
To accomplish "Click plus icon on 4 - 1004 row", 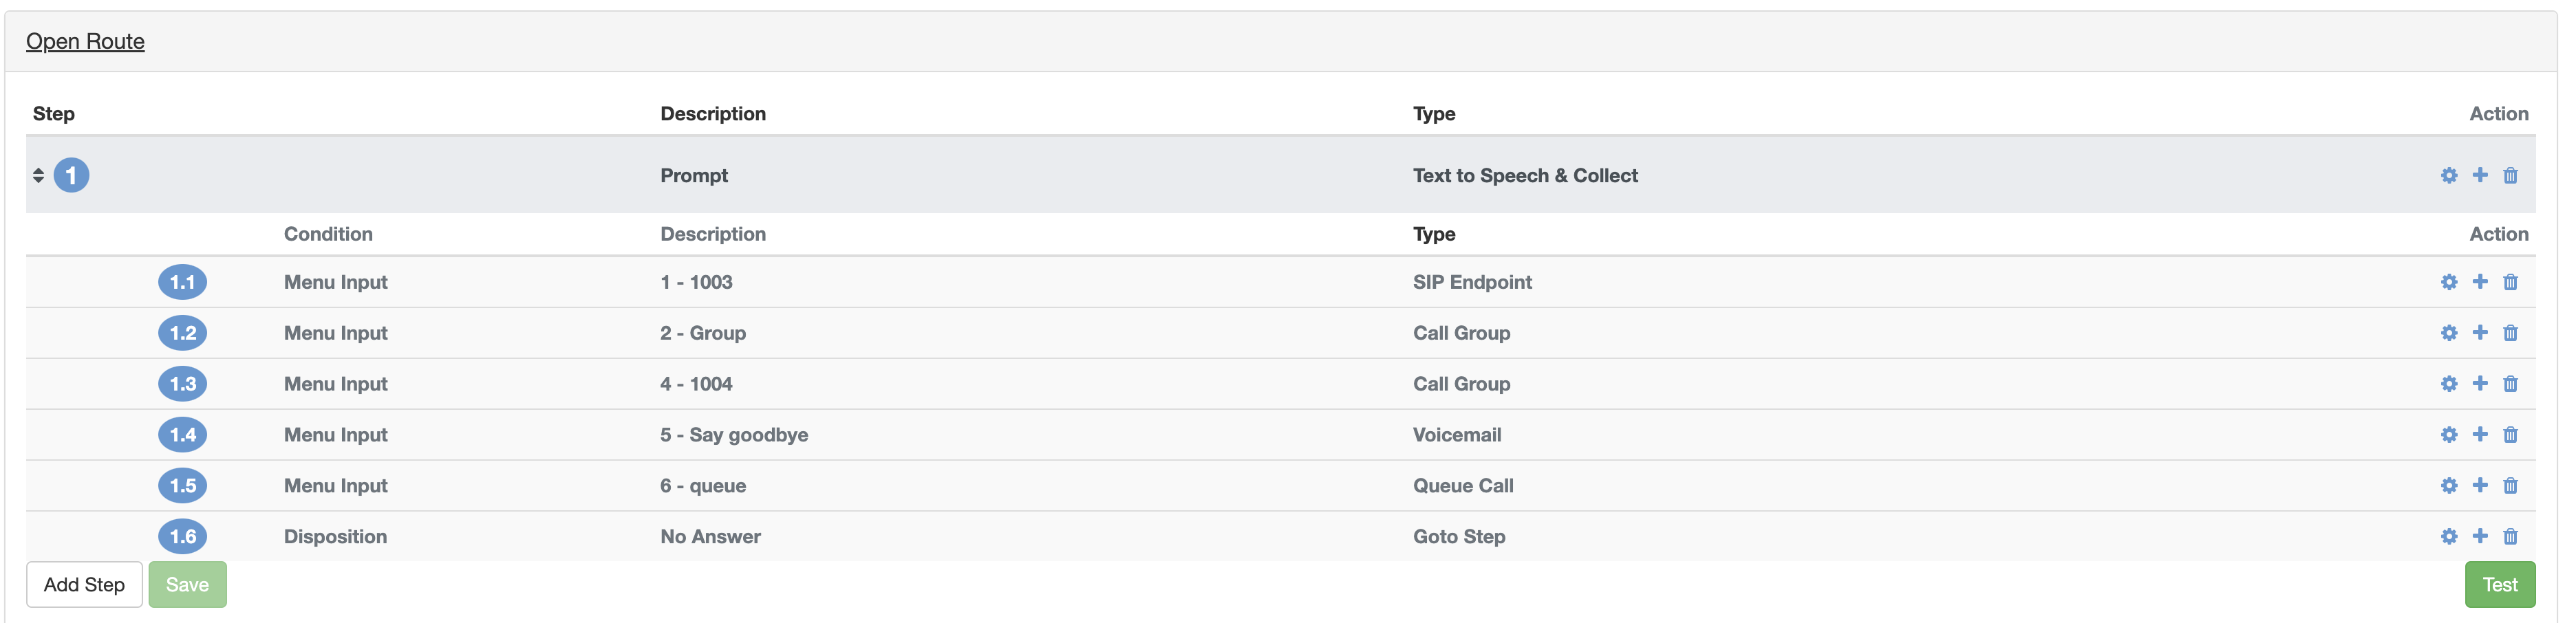I will point(2480,384).
